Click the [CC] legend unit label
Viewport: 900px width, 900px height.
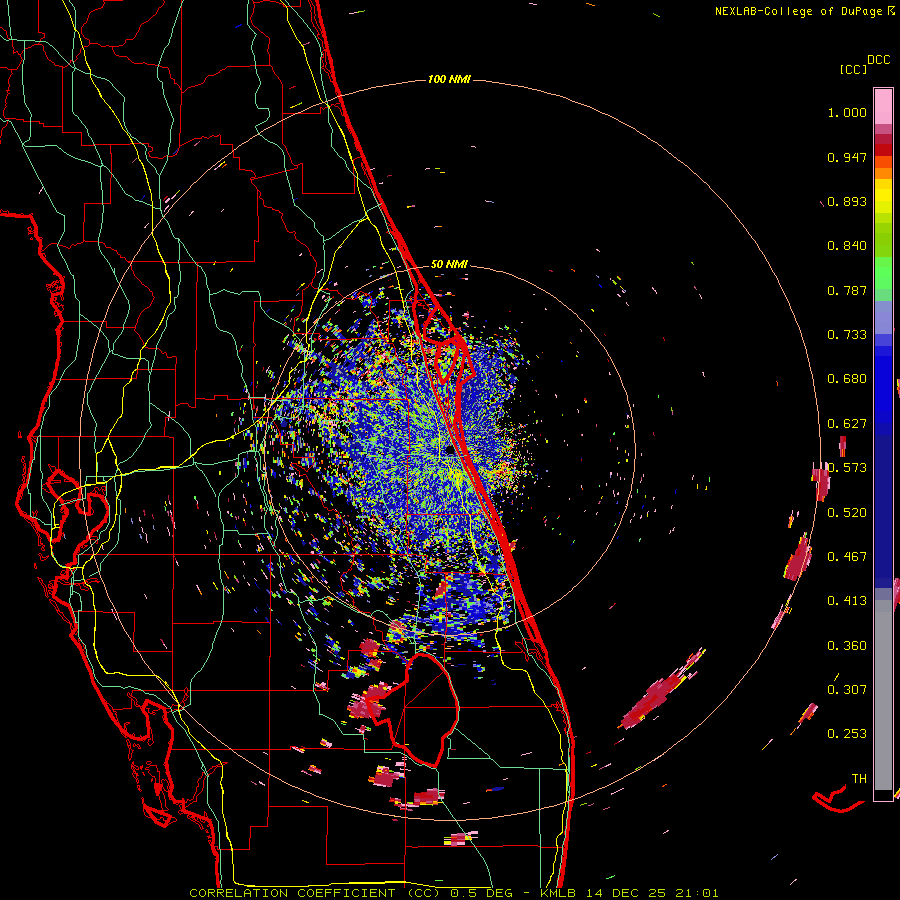853,69
